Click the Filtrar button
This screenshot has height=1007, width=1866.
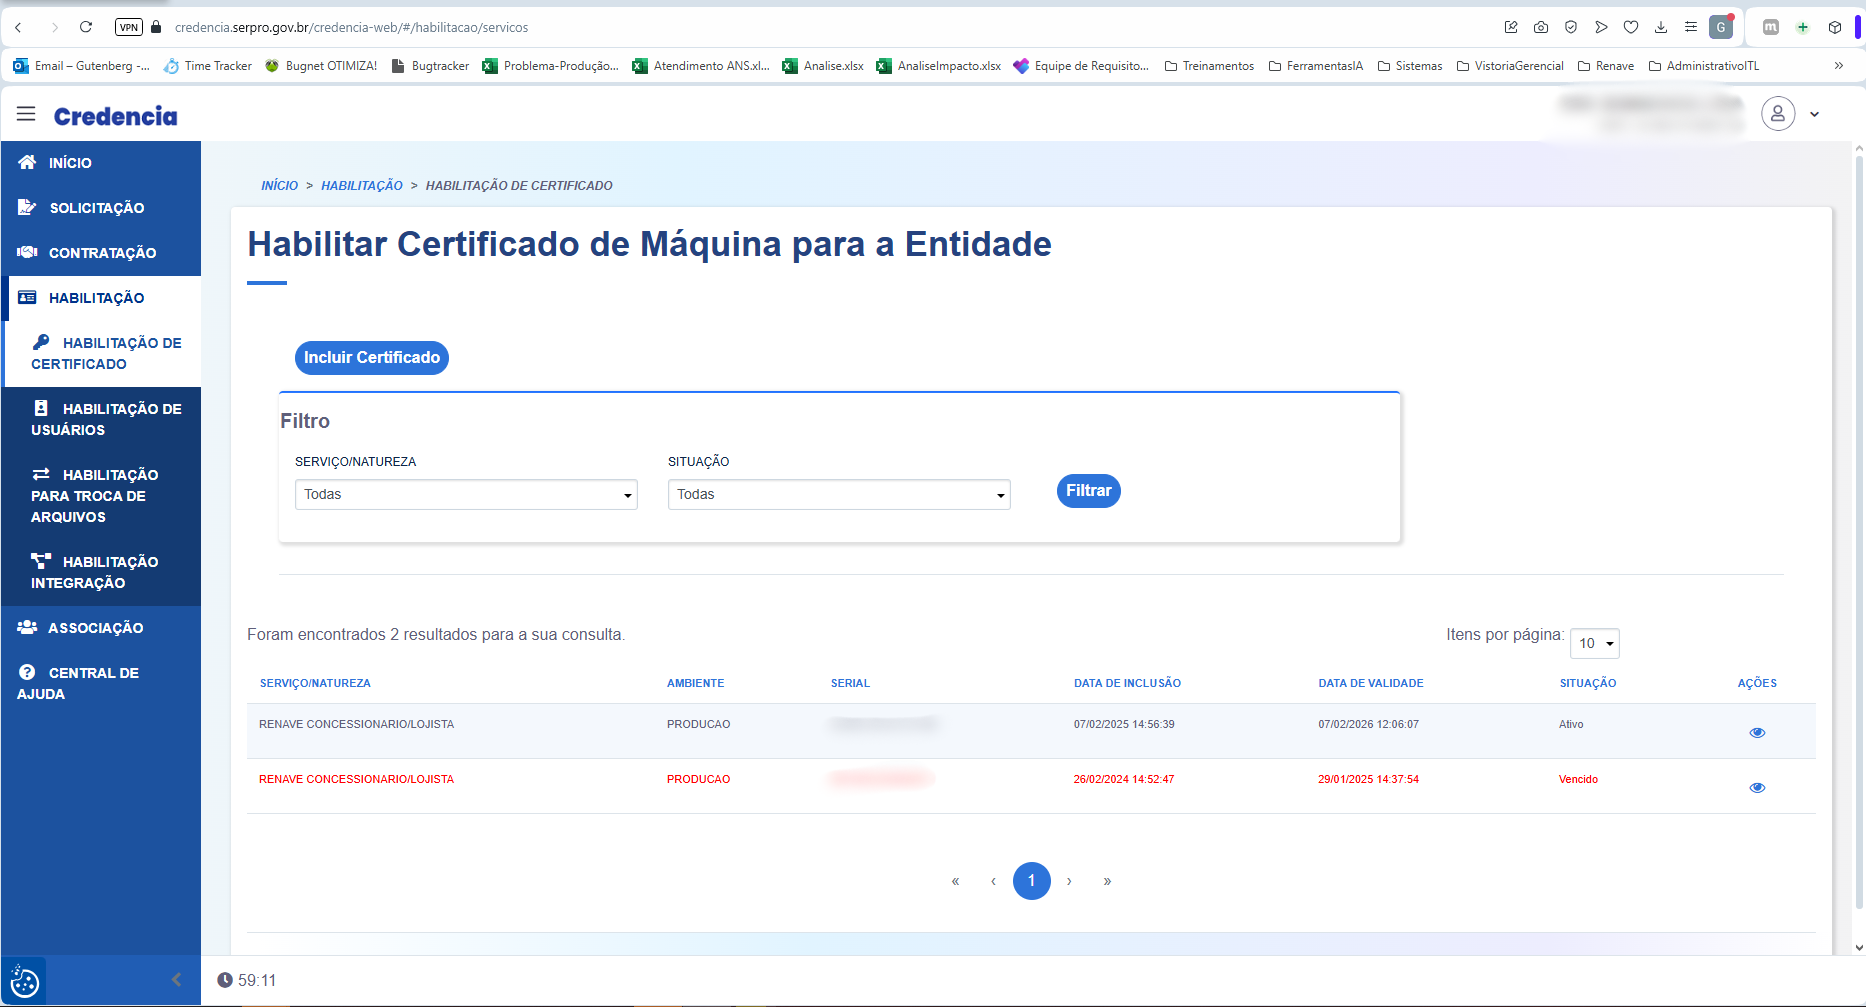[1088, 491]
